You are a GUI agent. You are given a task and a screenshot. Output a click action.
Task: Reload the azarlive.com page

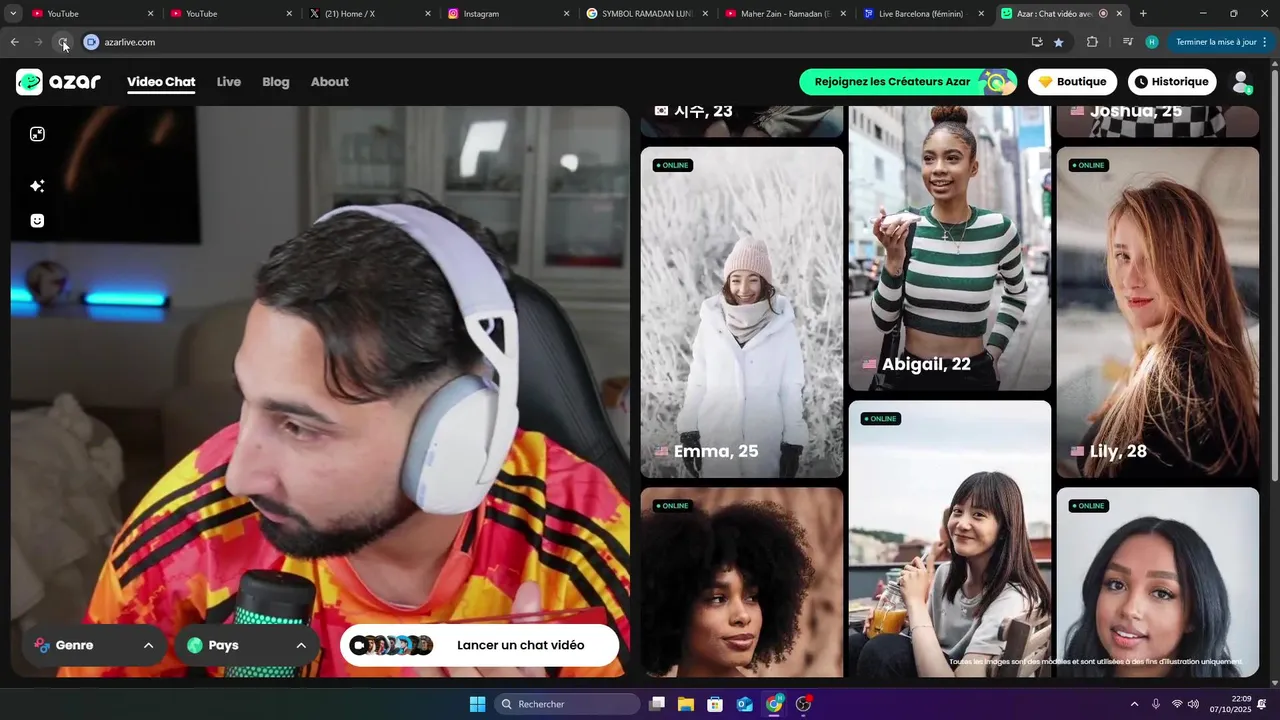[63, 42]
